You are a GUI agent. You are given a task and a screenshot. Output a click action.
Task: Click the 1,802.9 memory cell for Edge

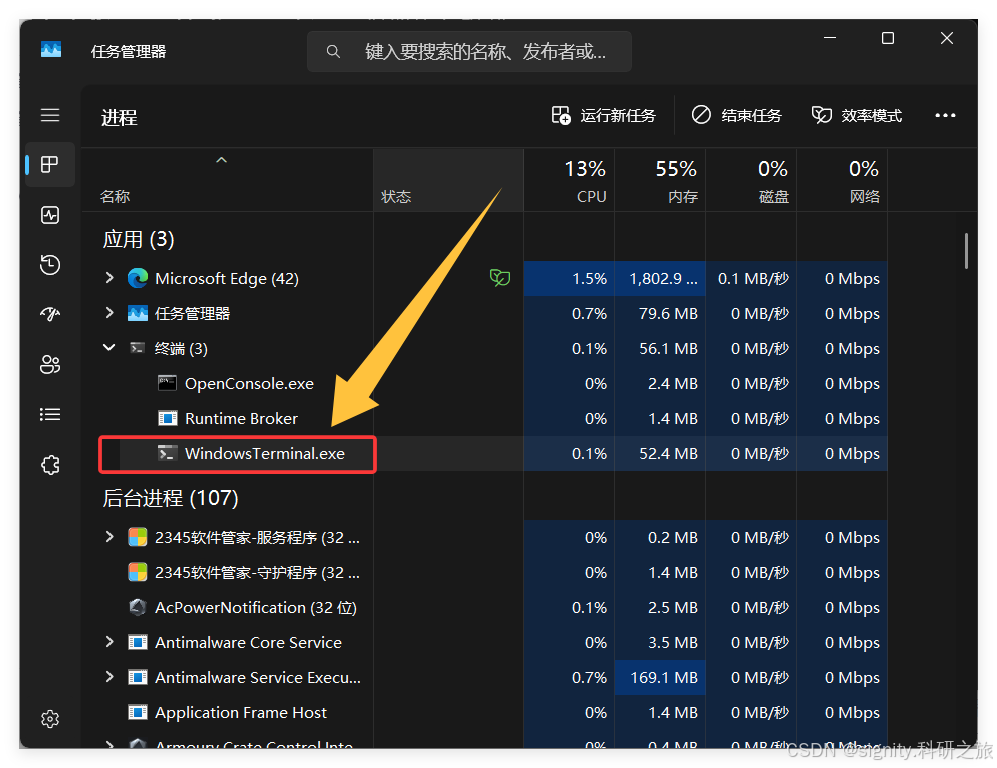tap(660, 278)
